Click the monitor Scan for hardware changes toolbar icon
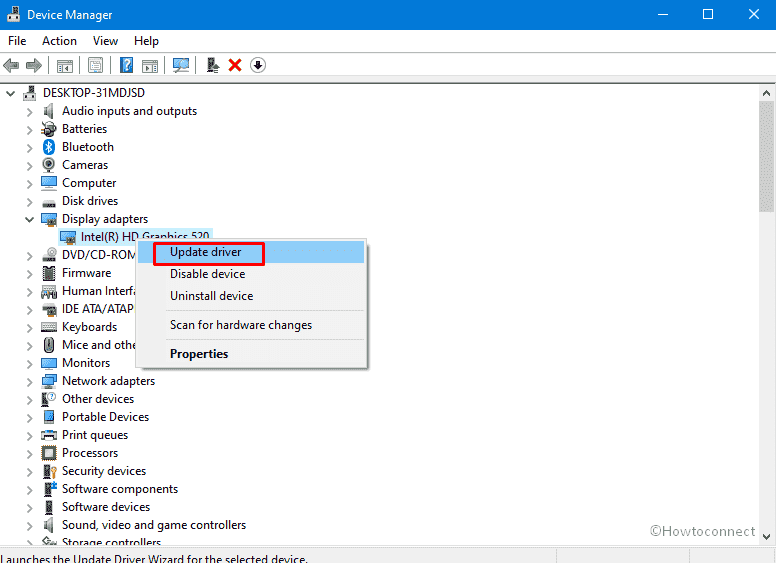Viewport: 776px width, 563px height. point(181,65)
